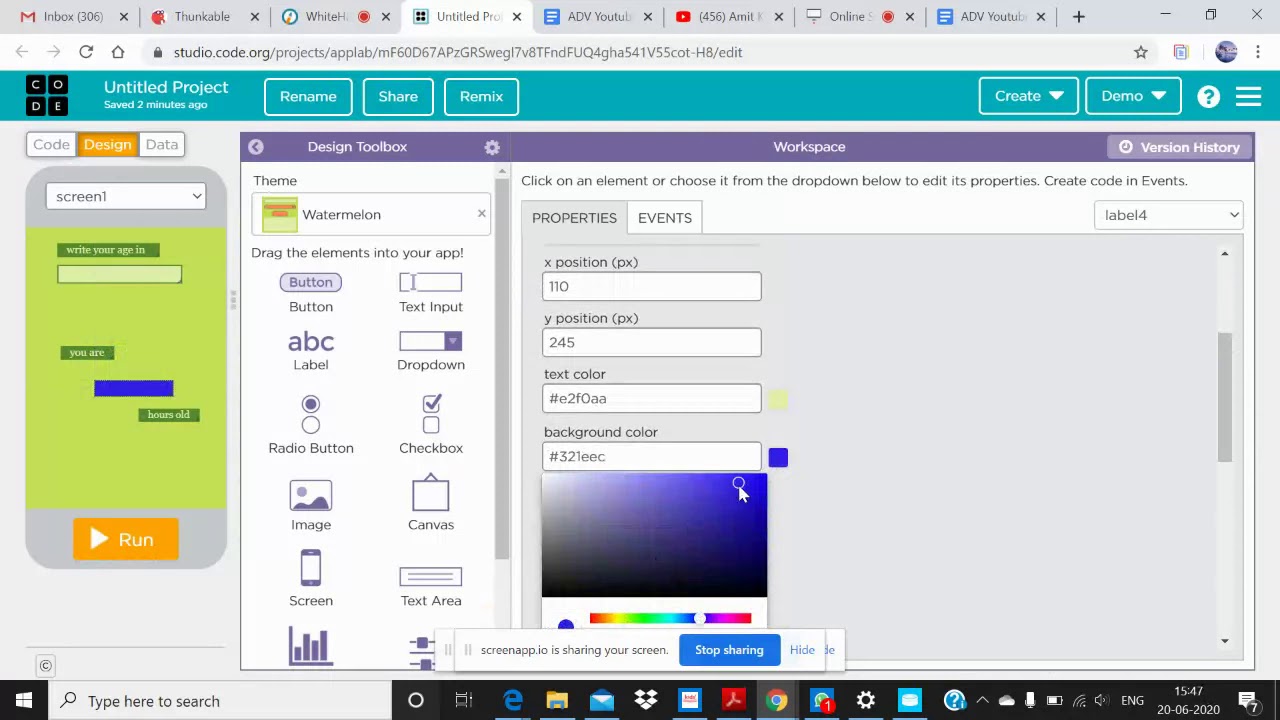Reload the browser page
The height and width of the screenshot is (720, 1280).
(86, 52)
